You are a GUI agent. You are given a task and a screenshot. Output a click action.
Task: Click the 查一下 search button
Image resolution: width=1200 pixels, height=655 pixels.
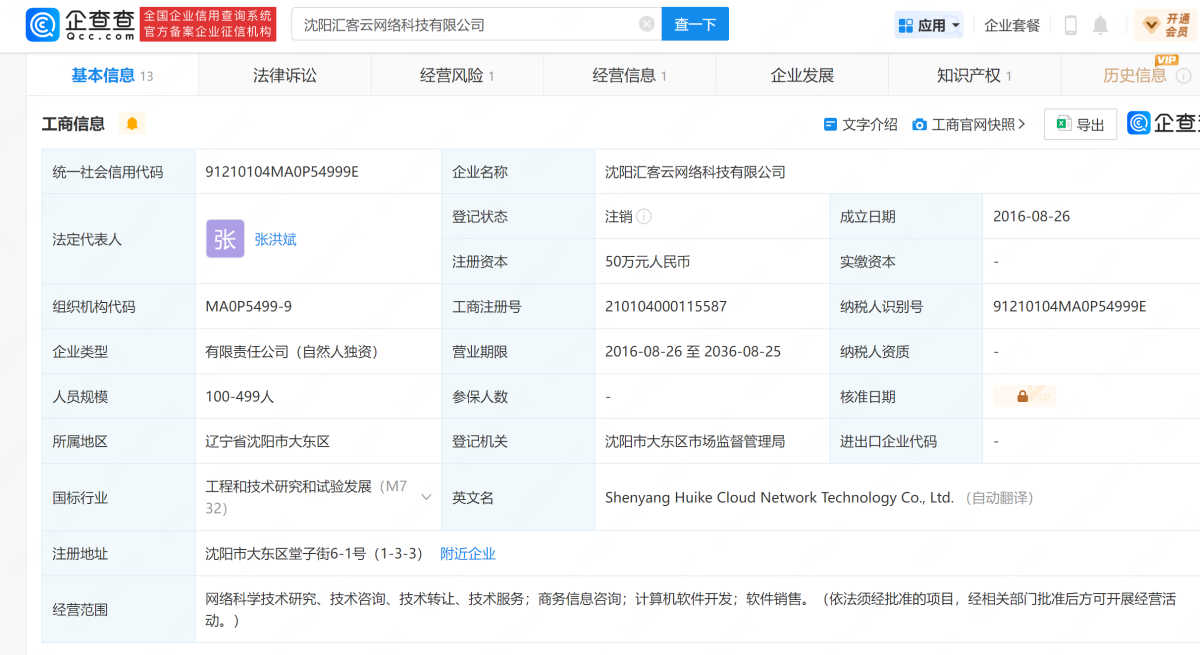(695, 24)
